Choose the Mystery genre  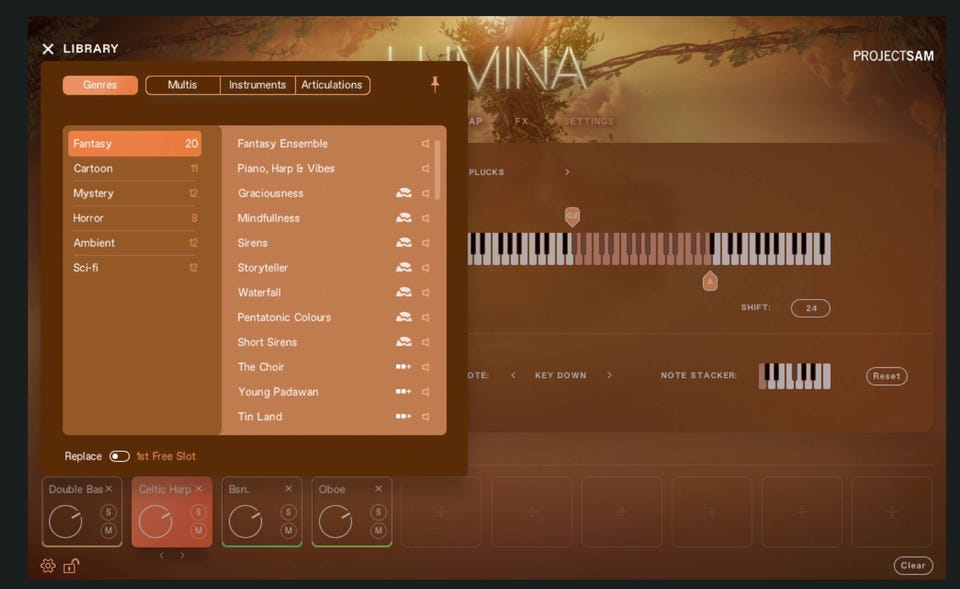135,193
